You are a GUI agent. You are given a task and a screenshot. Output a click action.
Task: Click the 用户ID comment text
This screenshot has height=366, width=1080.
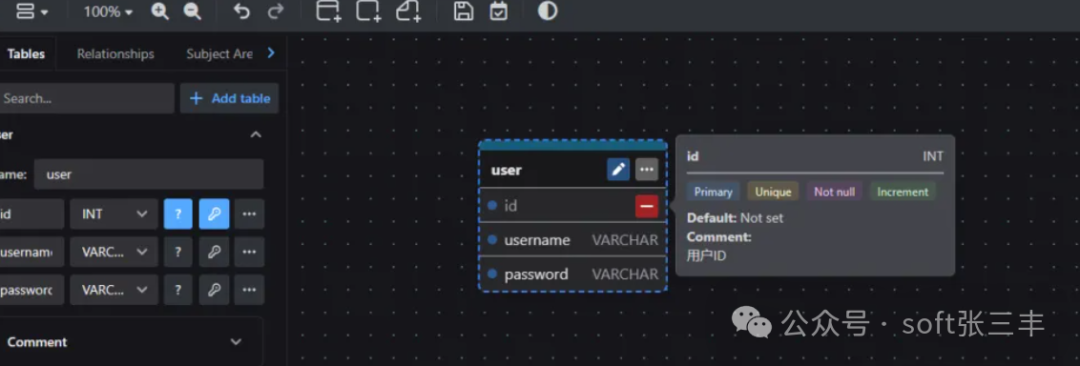pos(707,256)
